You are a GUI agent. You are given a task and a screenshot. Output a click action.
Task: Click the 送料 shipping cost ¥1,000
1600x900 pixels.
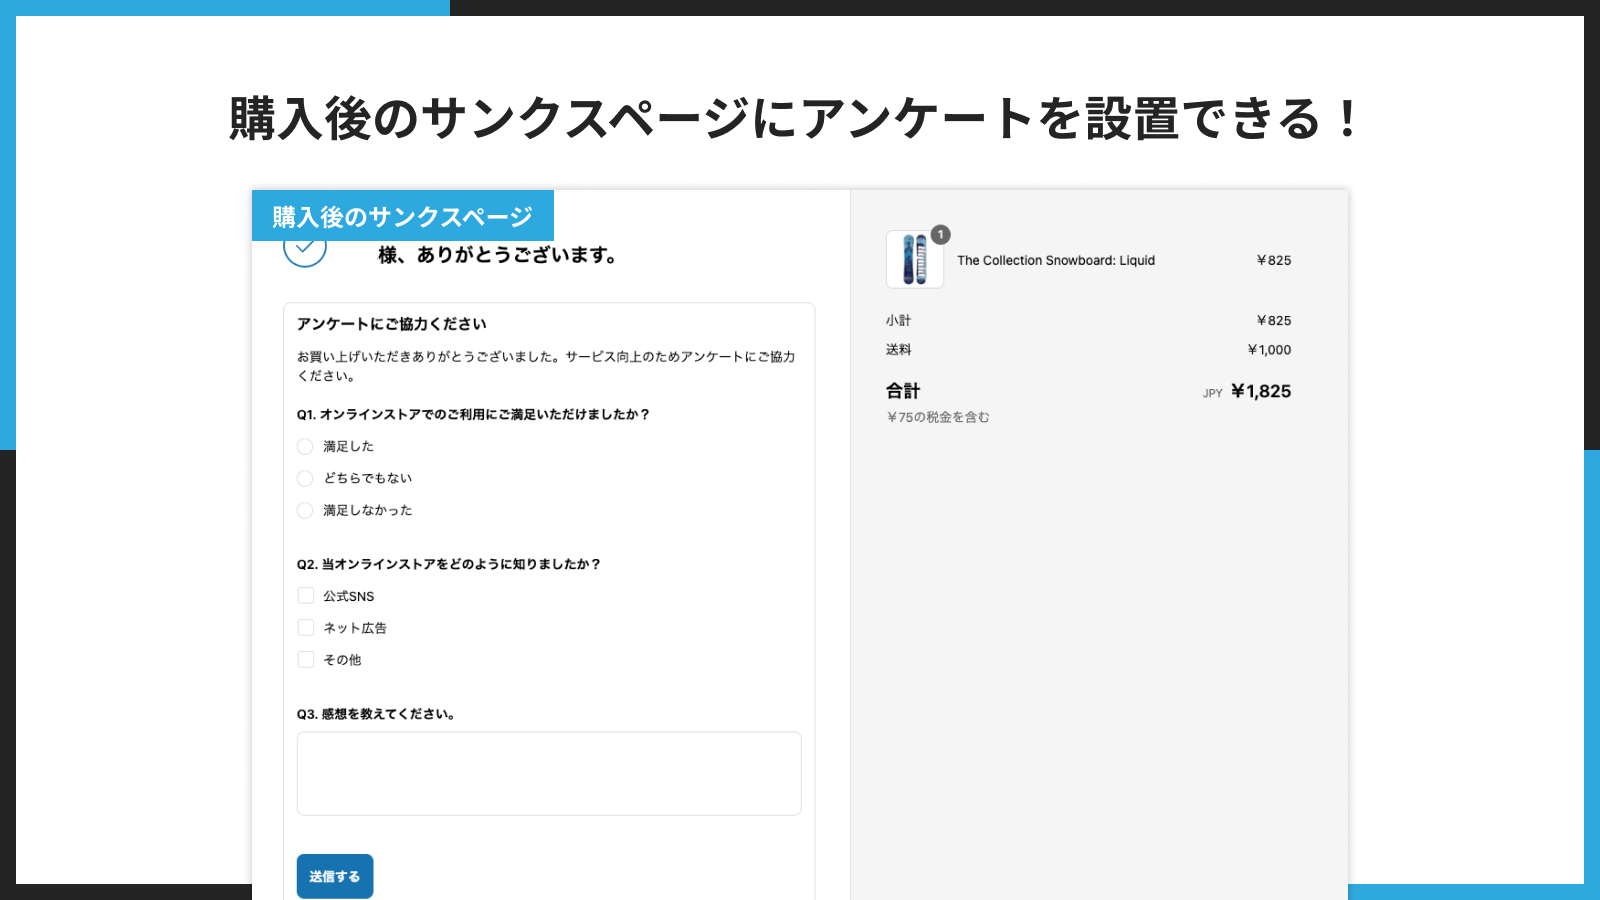pyautogui.click(x=1269, y=349)
